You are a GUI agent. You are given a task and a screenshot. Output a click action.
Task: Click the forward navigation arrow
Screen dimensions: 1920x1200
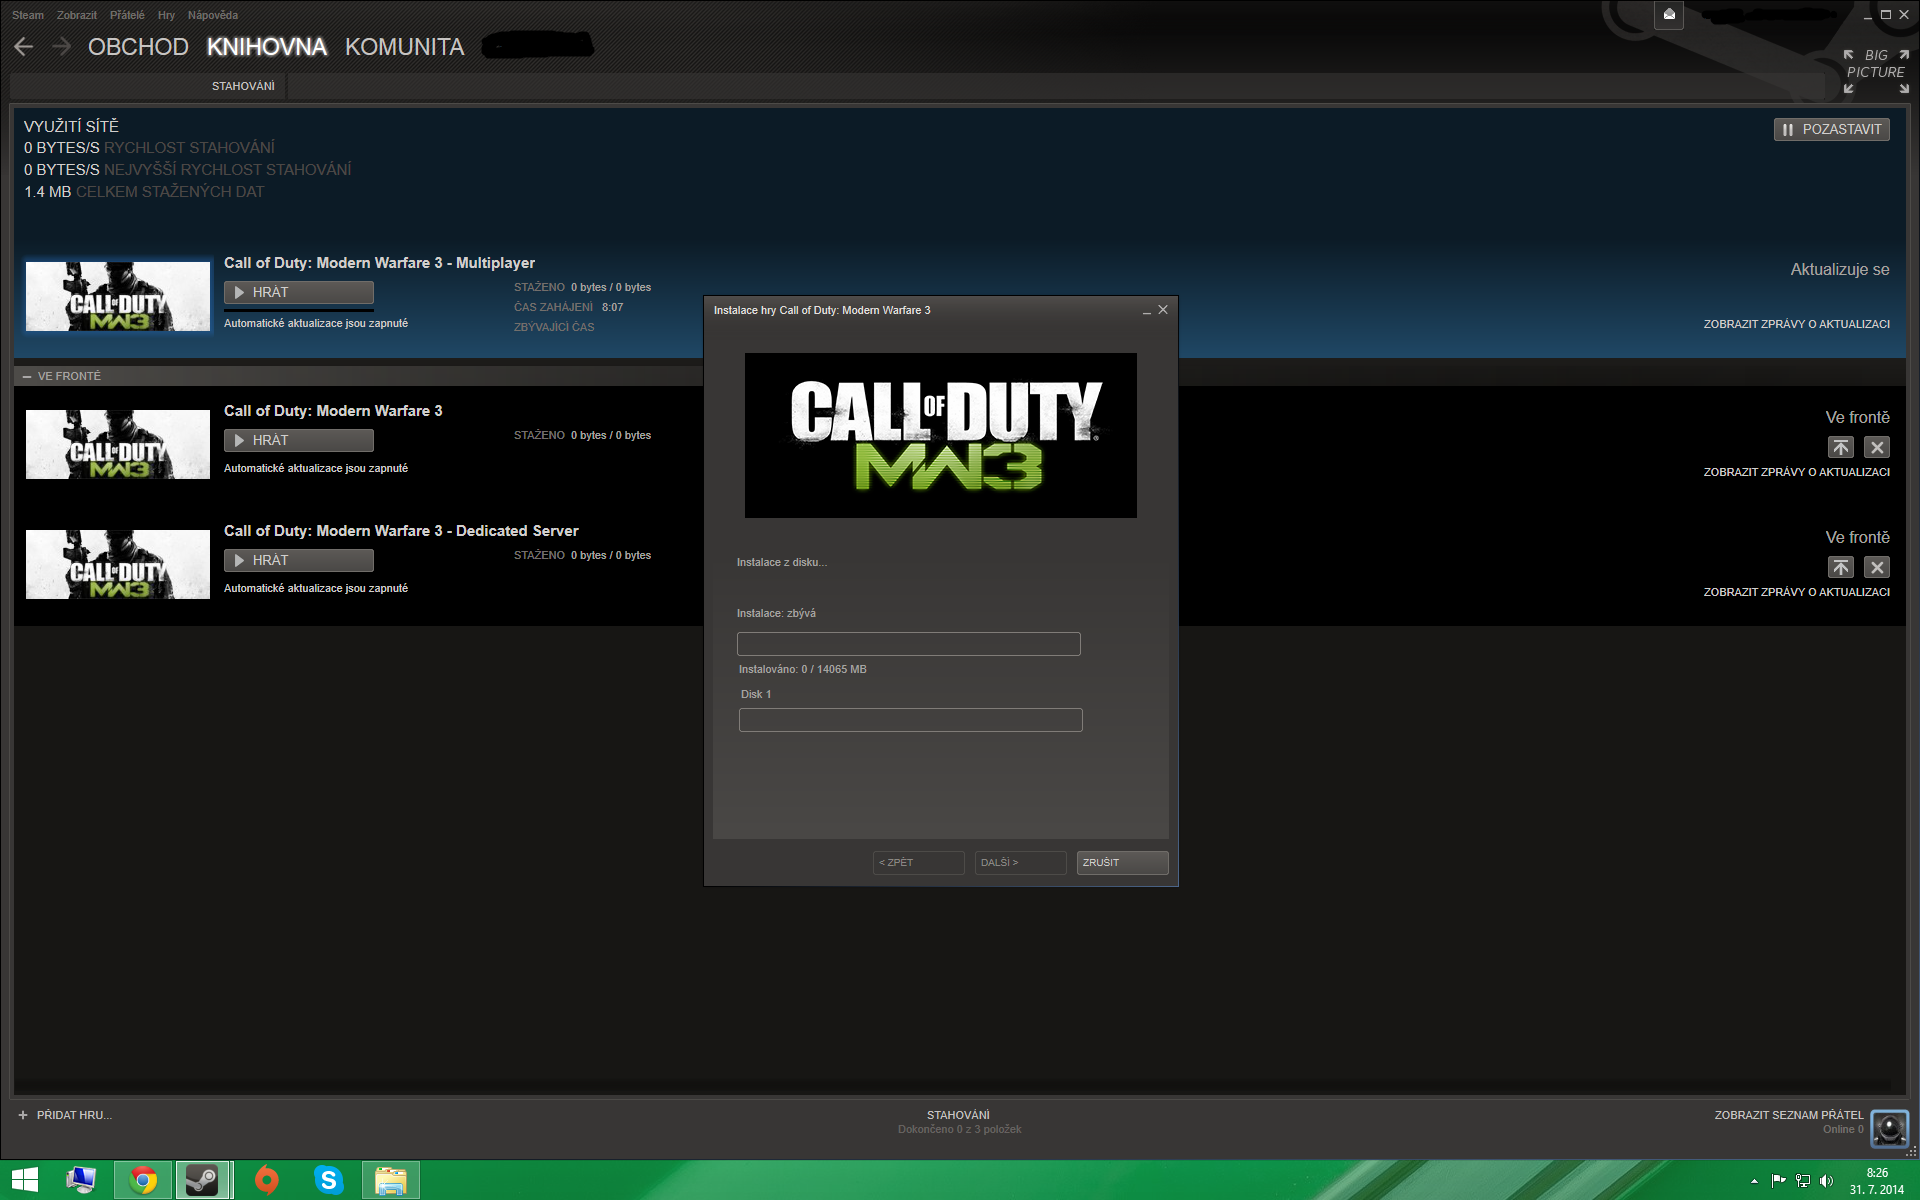click(61, 46)
